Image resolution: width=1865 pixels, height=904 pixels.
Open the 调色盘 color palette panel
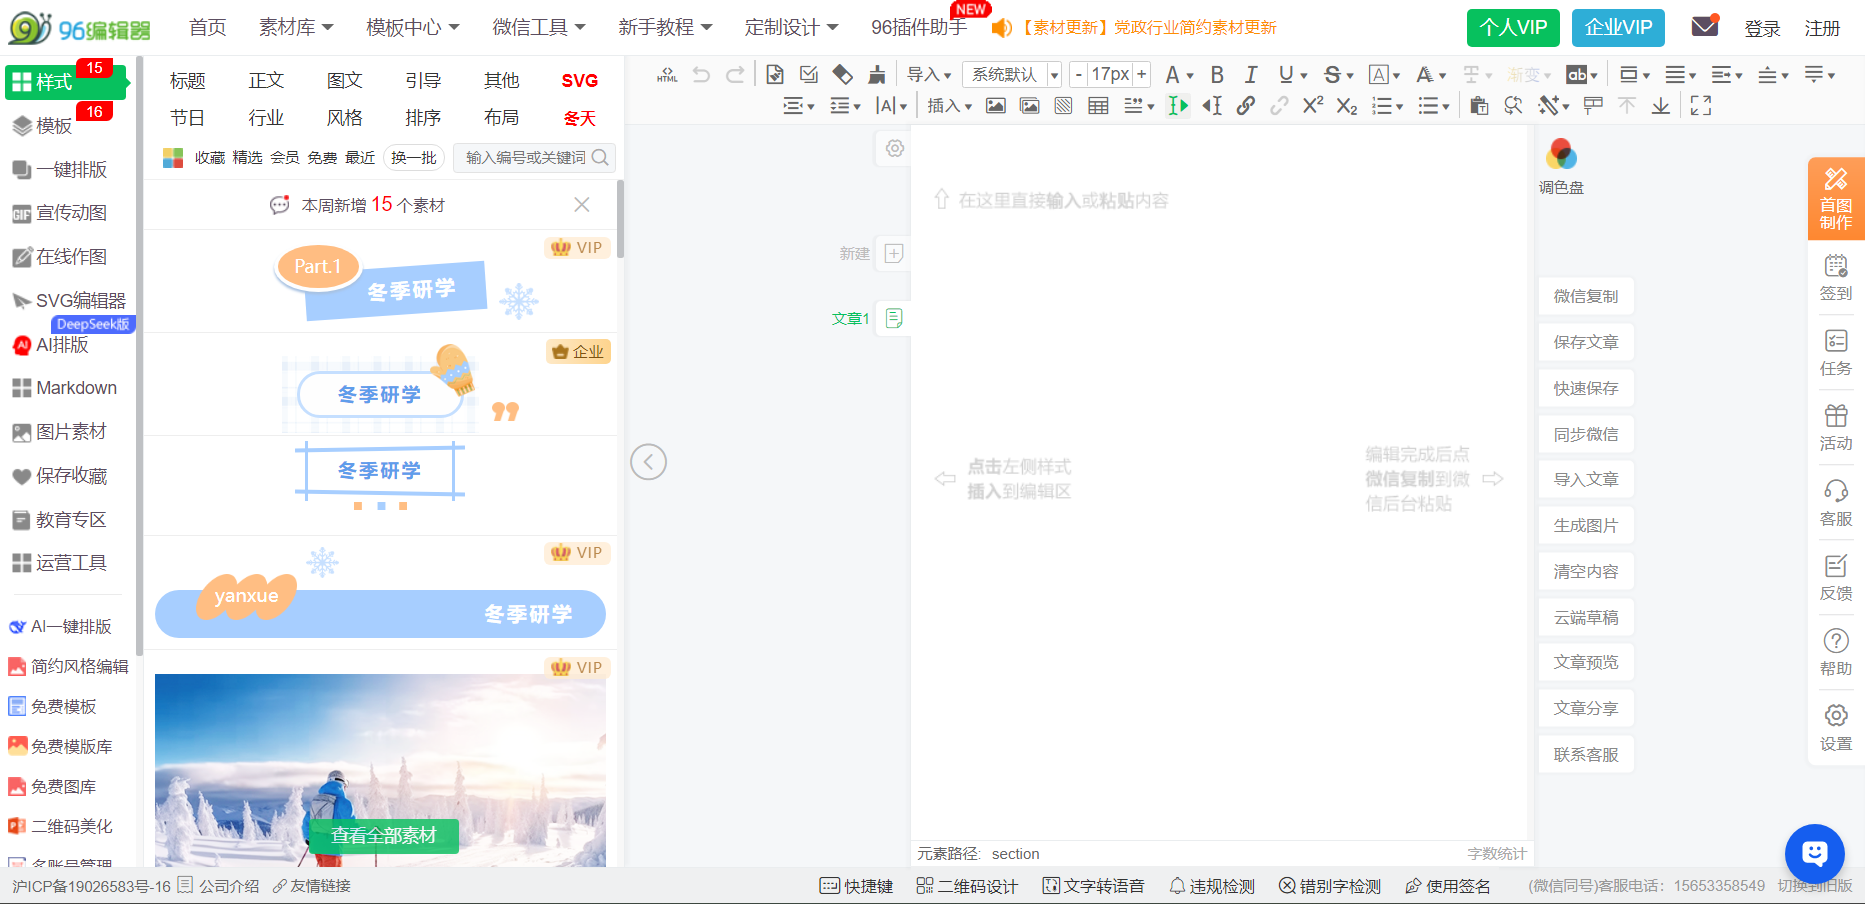click(1561, 165)
